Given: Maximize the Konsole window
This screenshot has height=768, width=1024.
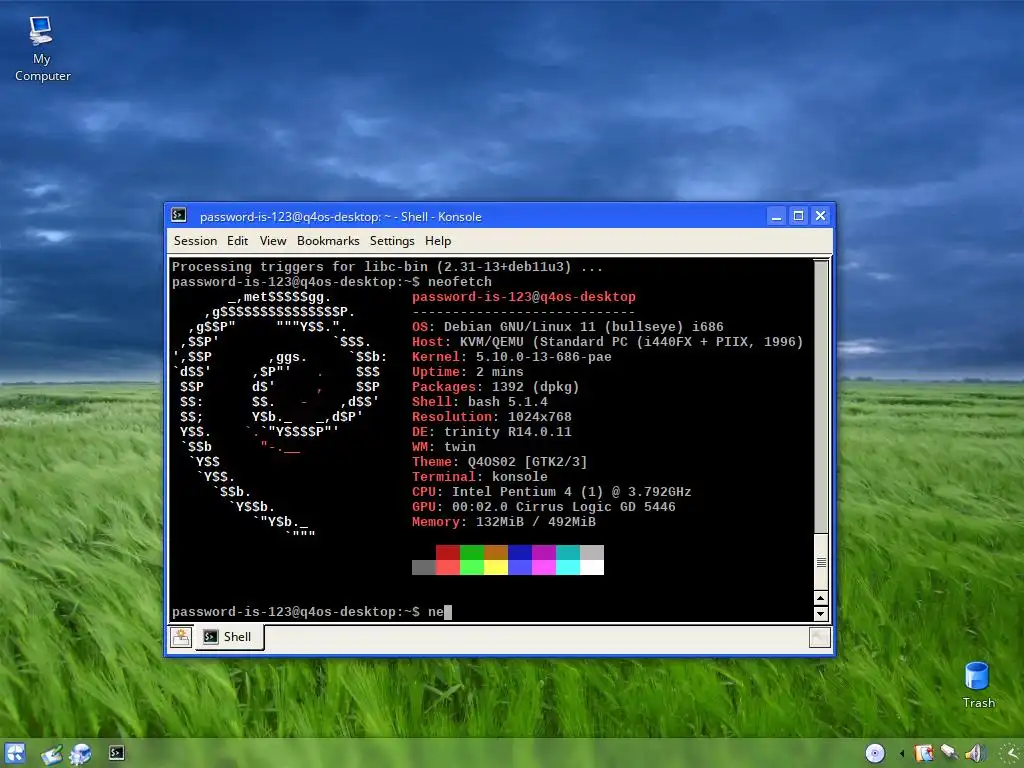Looking at the screenshot, I should [x=798, y=216].
